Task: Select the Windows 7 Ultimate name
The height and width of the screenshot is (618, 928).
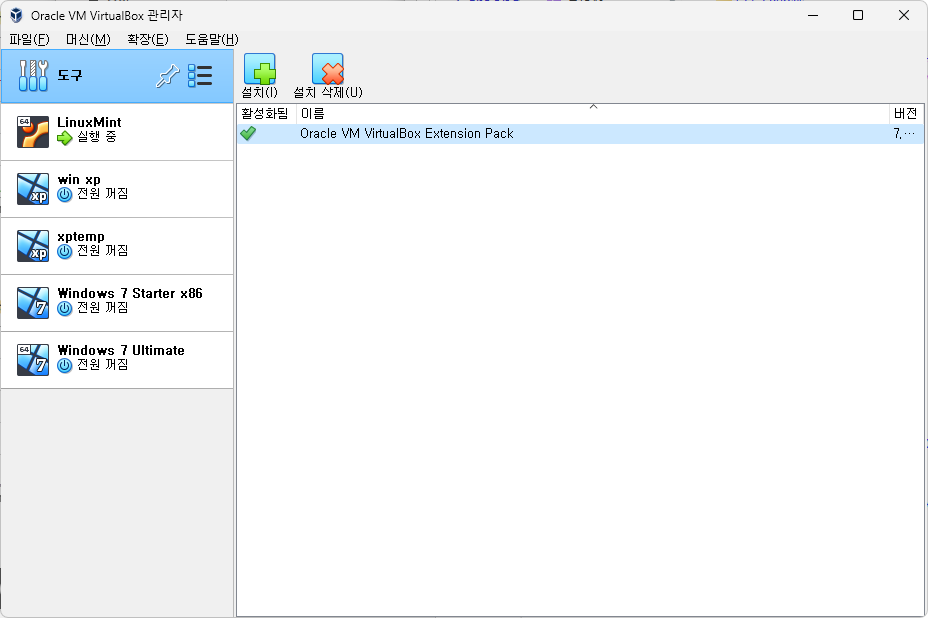Action: tap(121, 350)
